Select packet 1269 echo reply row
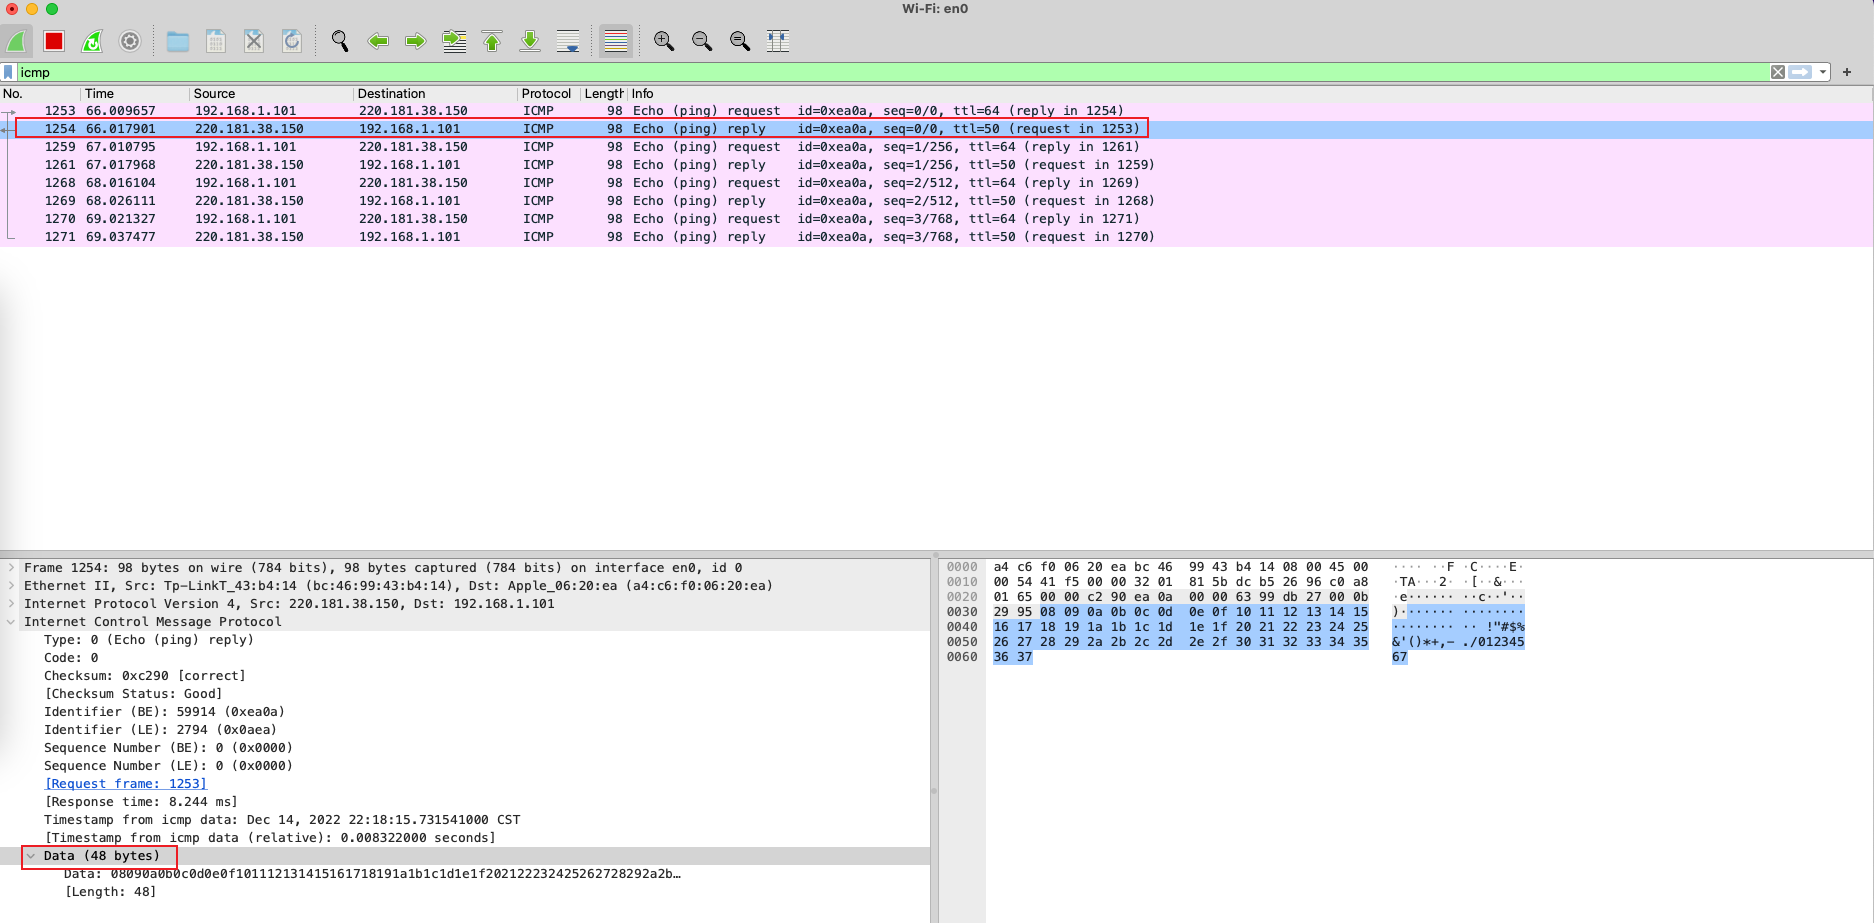 coord(936,201)
